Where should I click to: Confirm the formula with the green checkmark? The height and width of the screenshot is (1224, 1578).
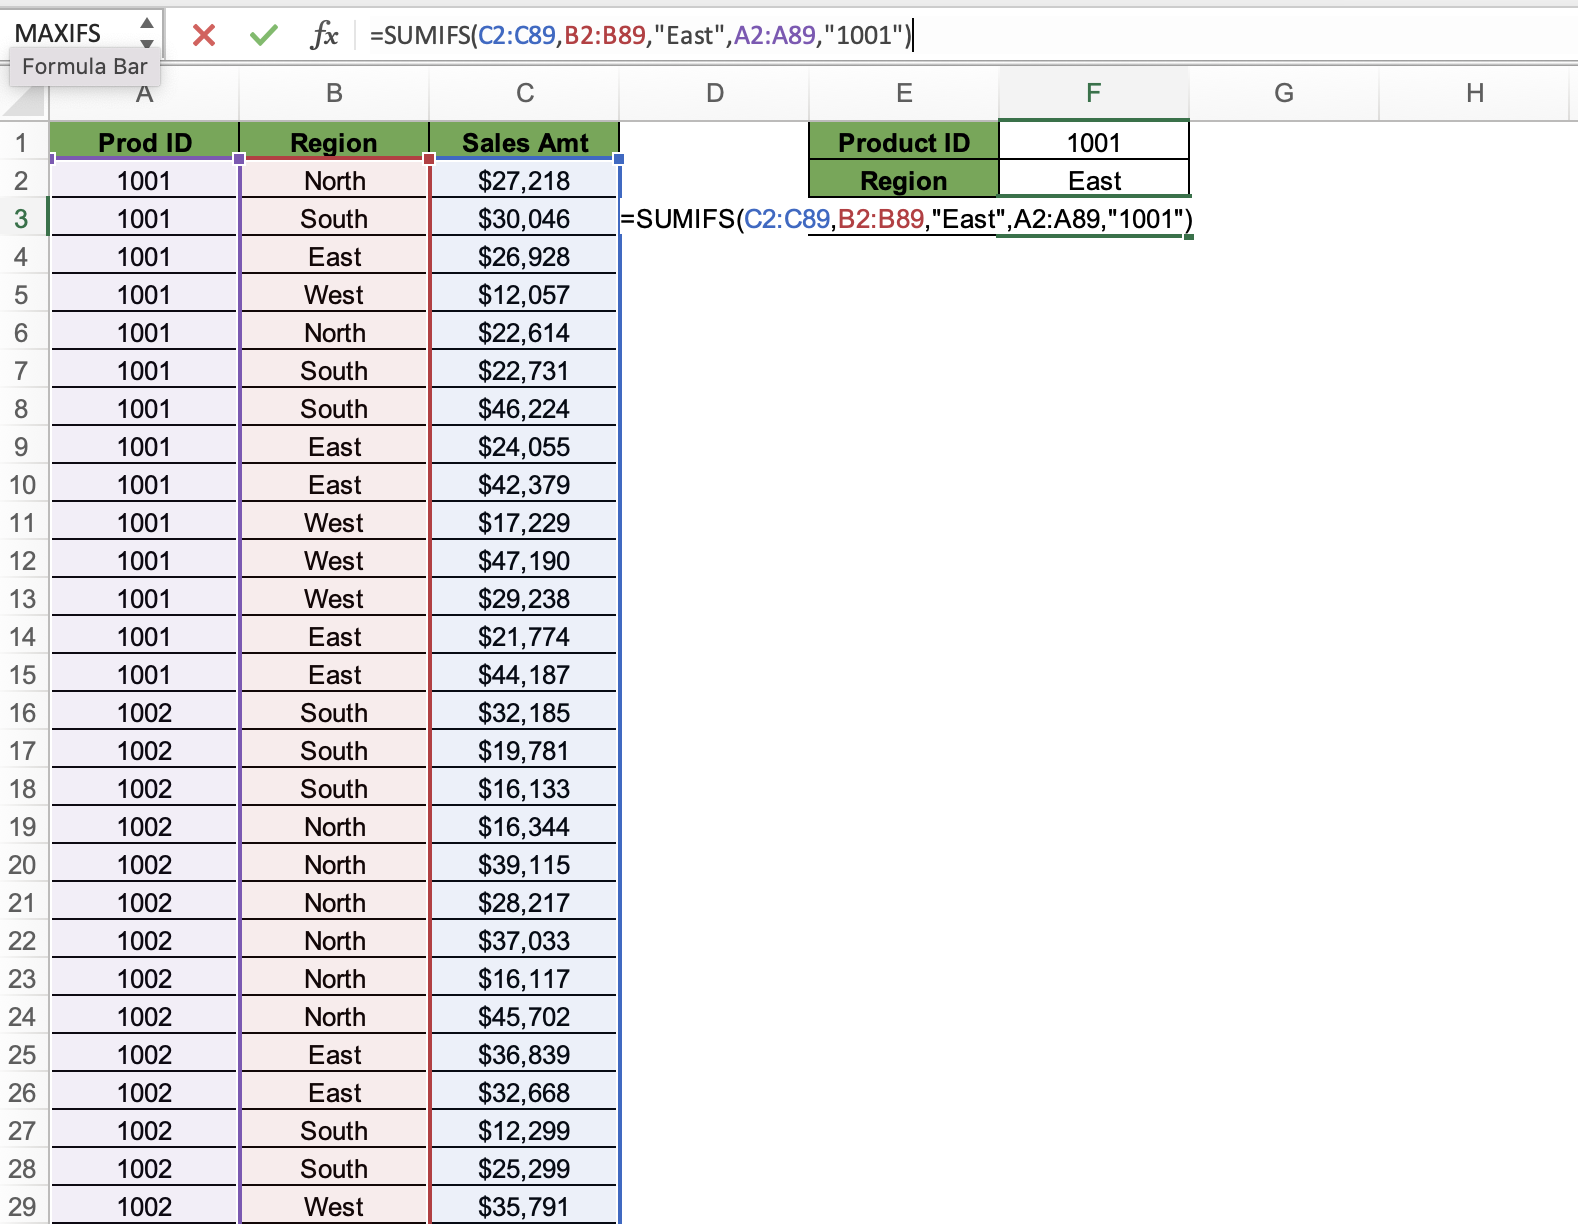click(264, 35)
